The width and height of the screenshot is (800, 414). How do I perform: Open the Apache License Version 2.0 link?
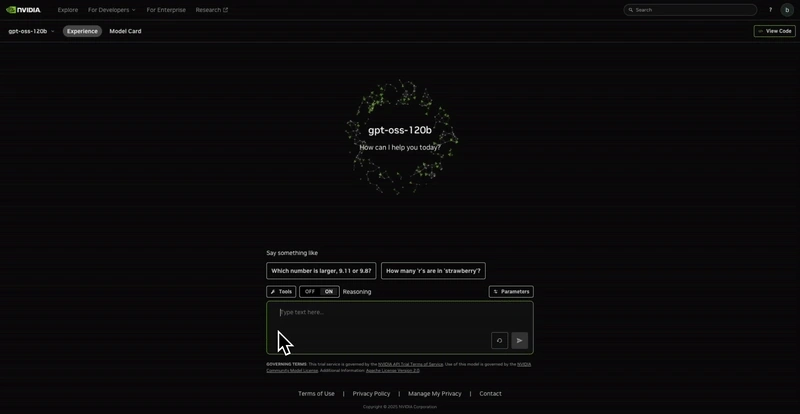(392, 371)
